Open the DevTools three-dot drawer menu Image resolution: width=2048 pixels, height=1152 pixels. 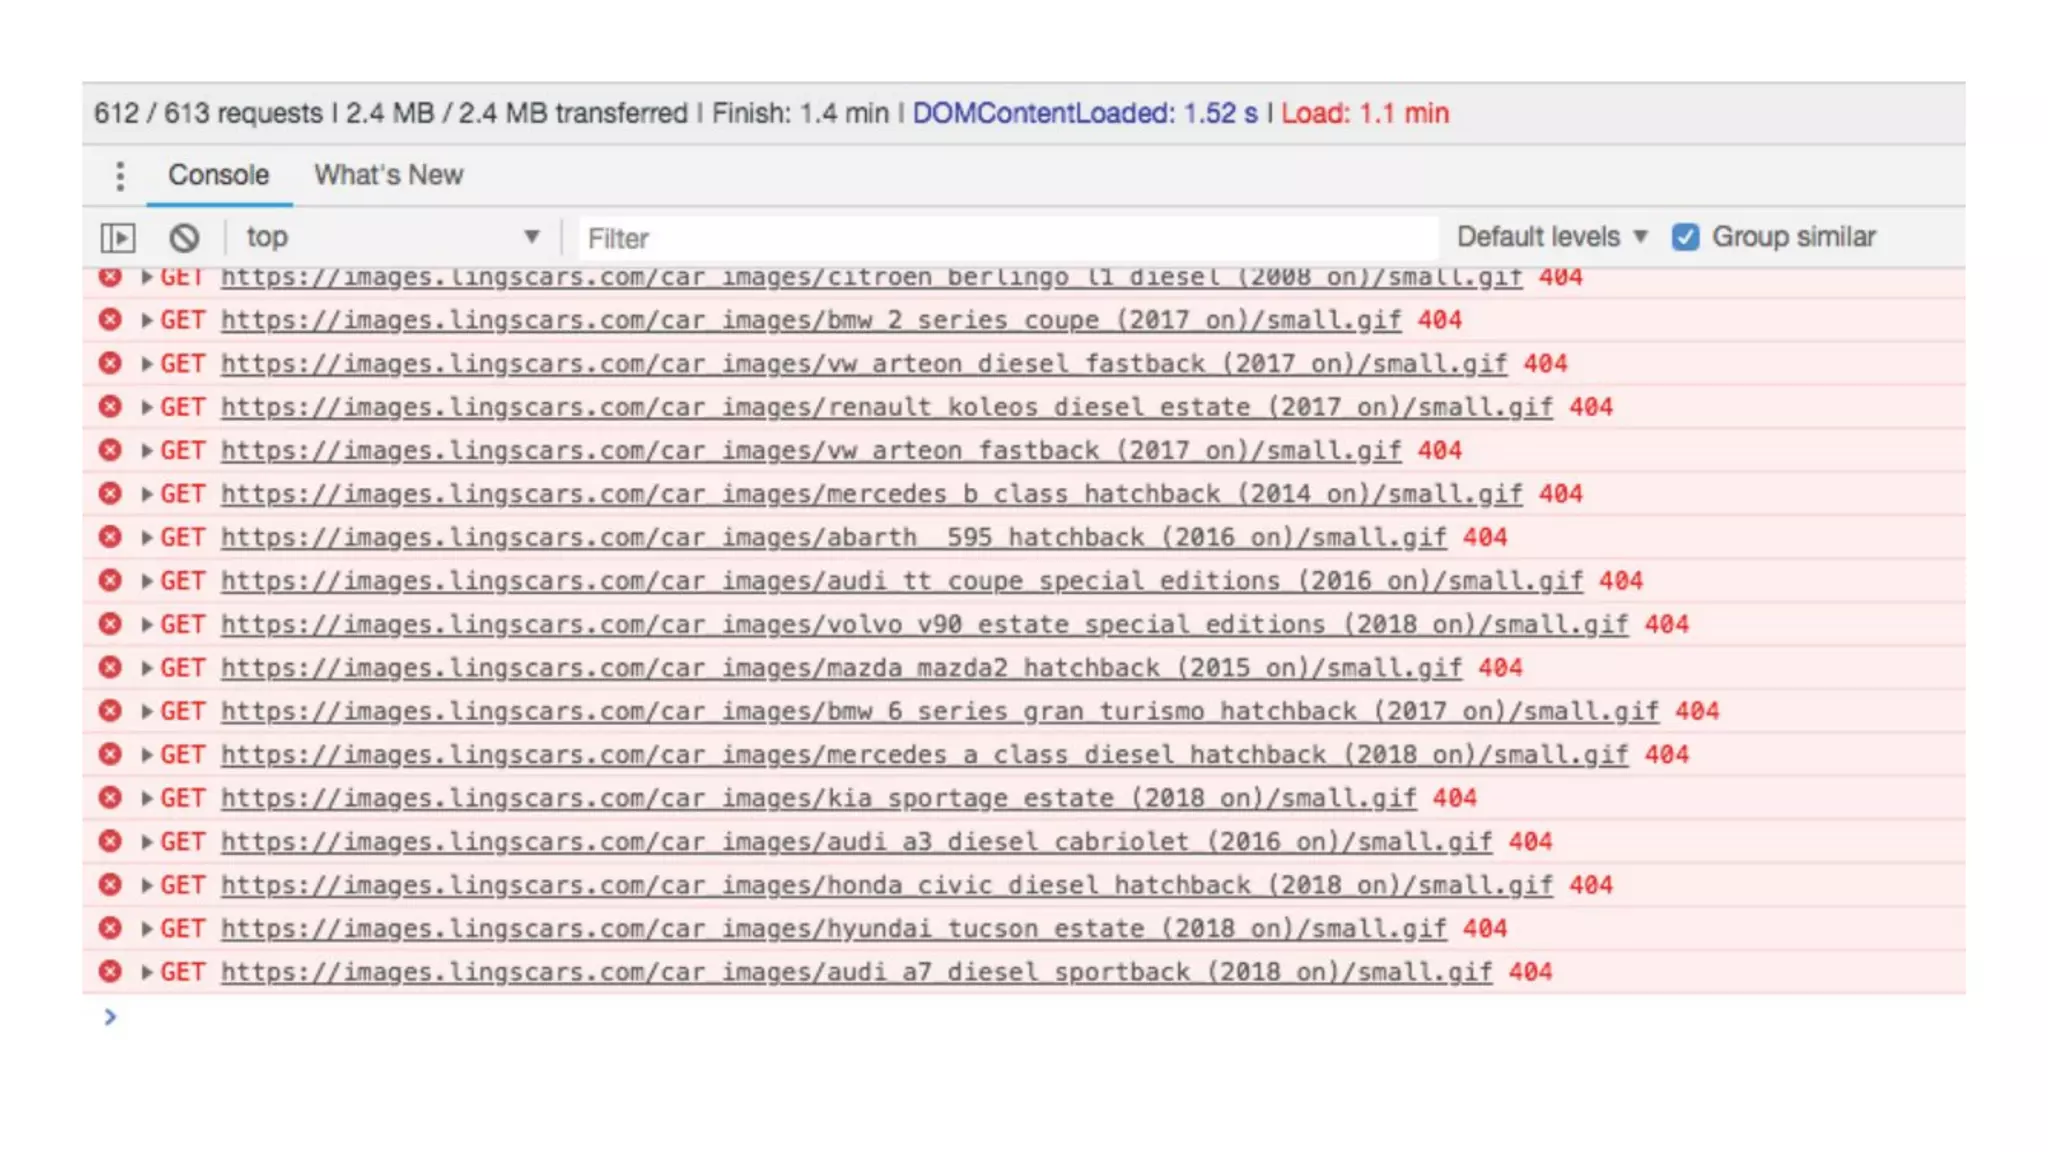120,176
